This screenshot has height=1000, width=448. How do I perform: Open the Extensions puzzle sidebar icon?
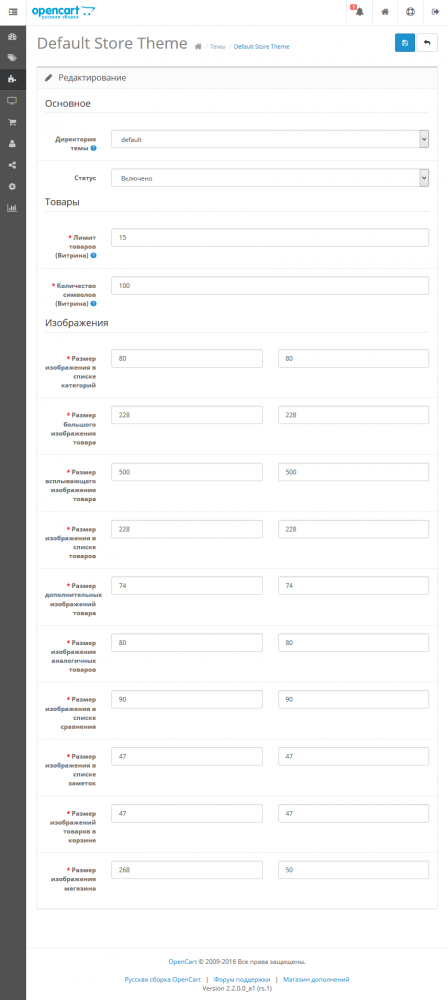13,79
